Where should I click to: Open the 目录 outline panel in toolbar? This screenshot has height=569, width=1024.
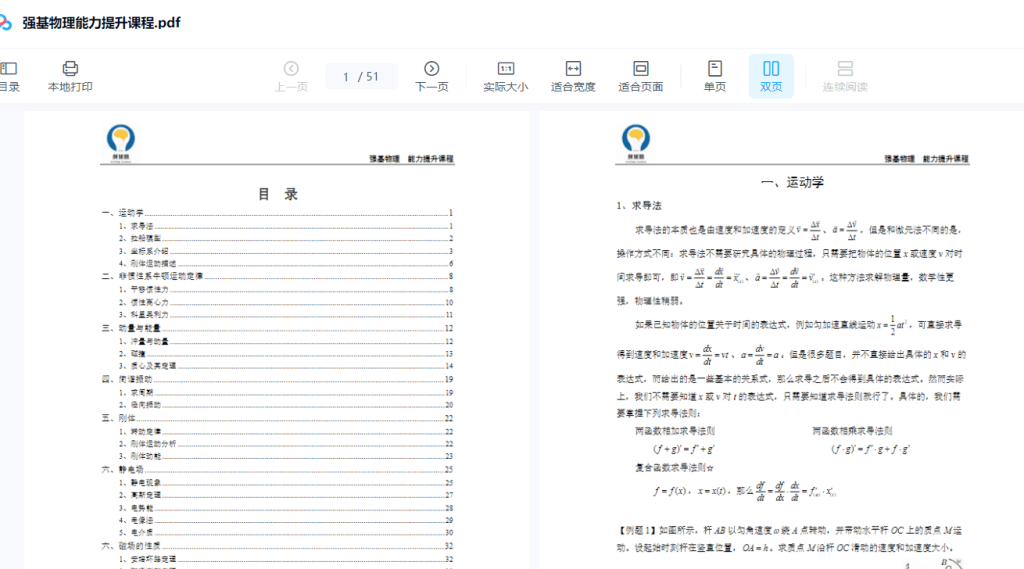point(9,76)
